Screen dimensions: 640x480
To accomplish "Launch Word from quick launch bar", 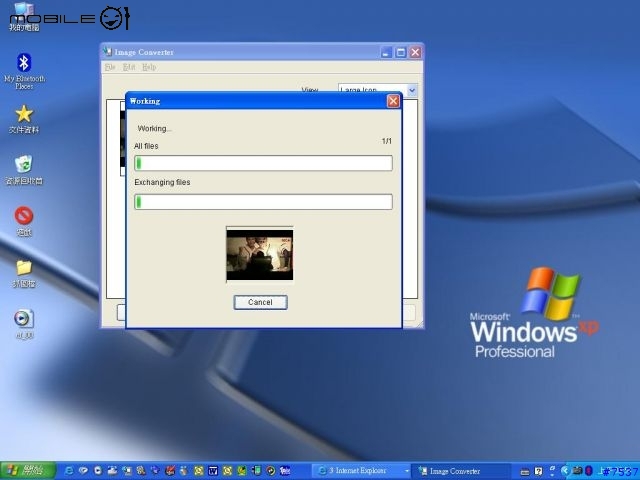I will 213,471.
